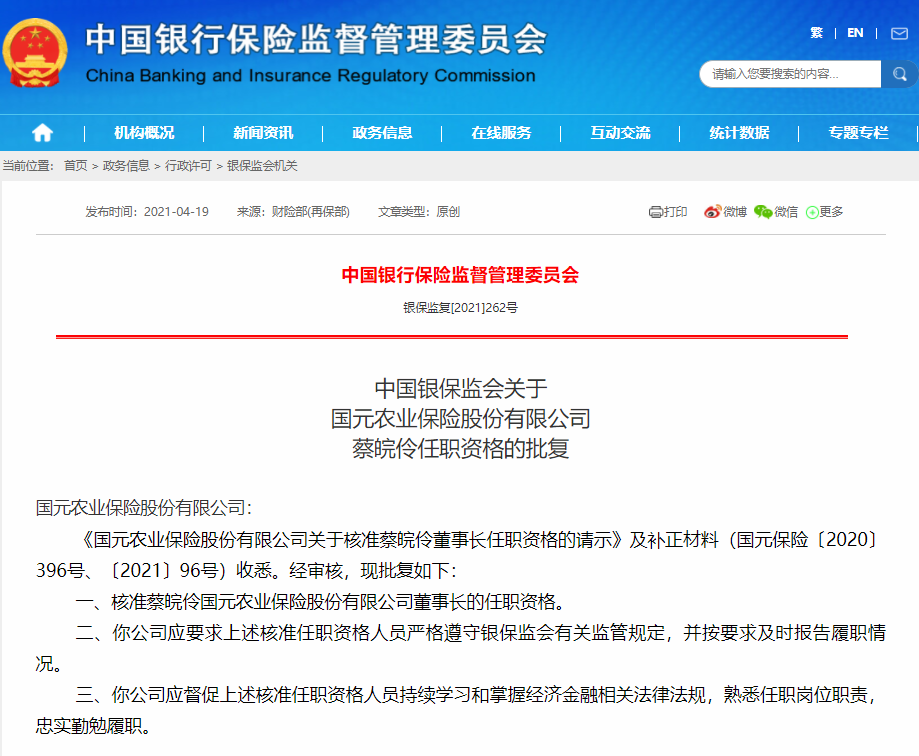Viewport: 919px width, 756px height.
Task: Click the green plus 更多 icon
Action: pos(812,212)
